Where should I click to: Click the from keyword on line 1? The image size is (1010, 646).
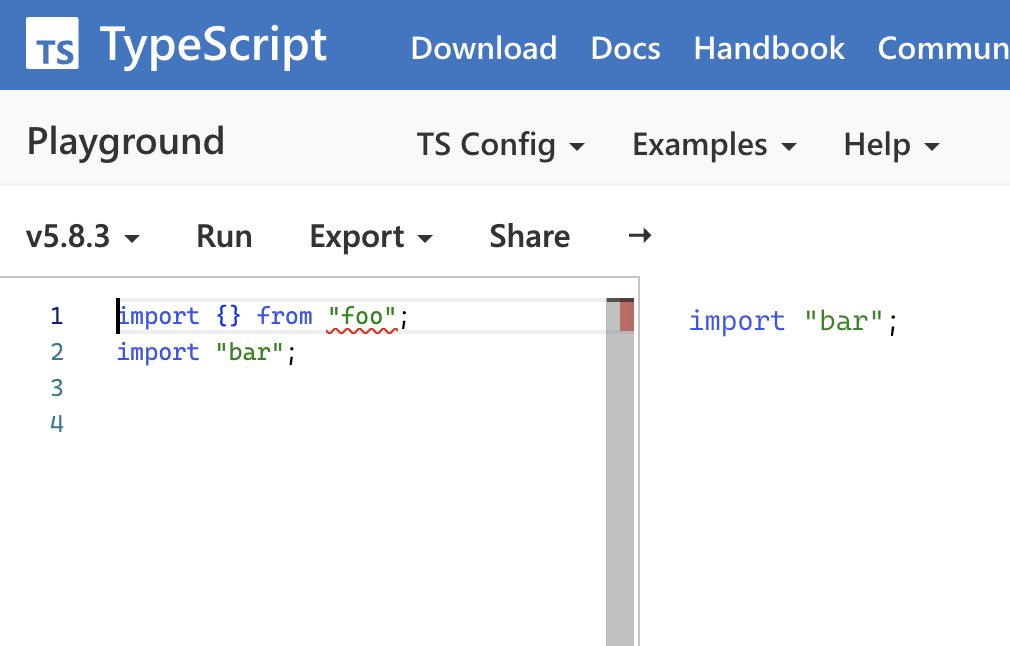point(284,316)
